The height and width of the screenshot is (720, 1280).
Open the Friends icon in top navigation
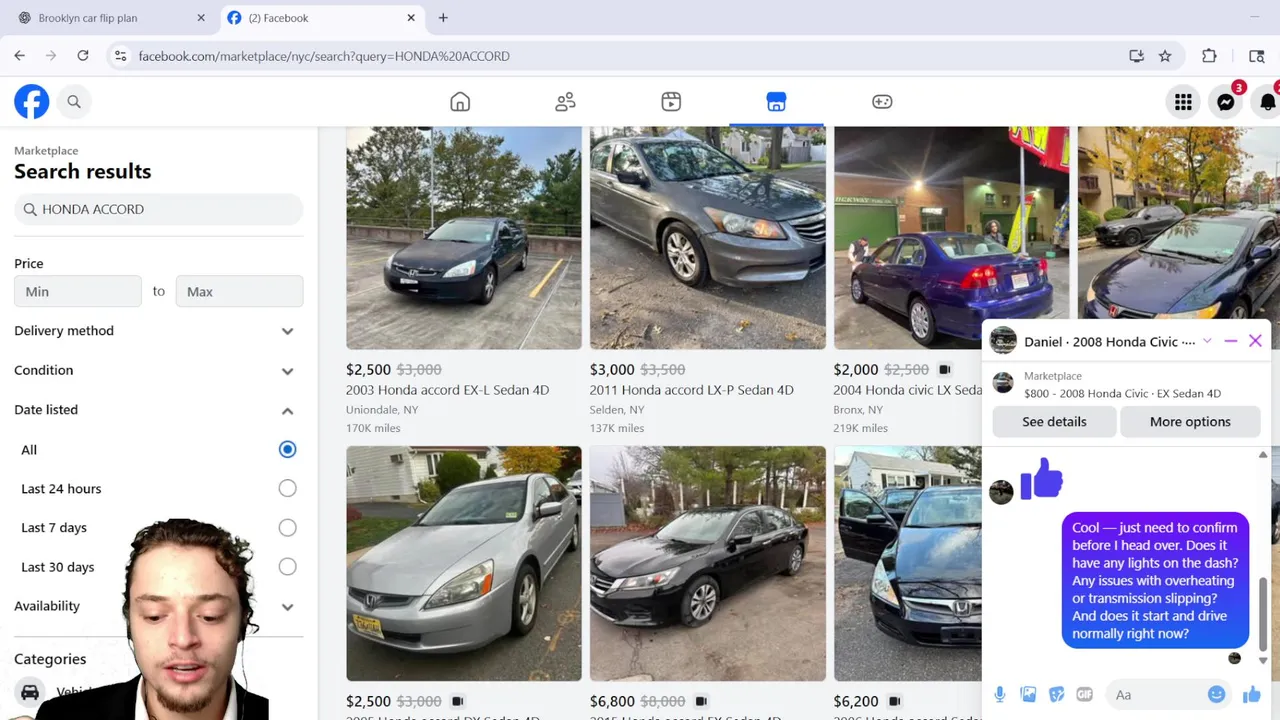coord(565,101)
